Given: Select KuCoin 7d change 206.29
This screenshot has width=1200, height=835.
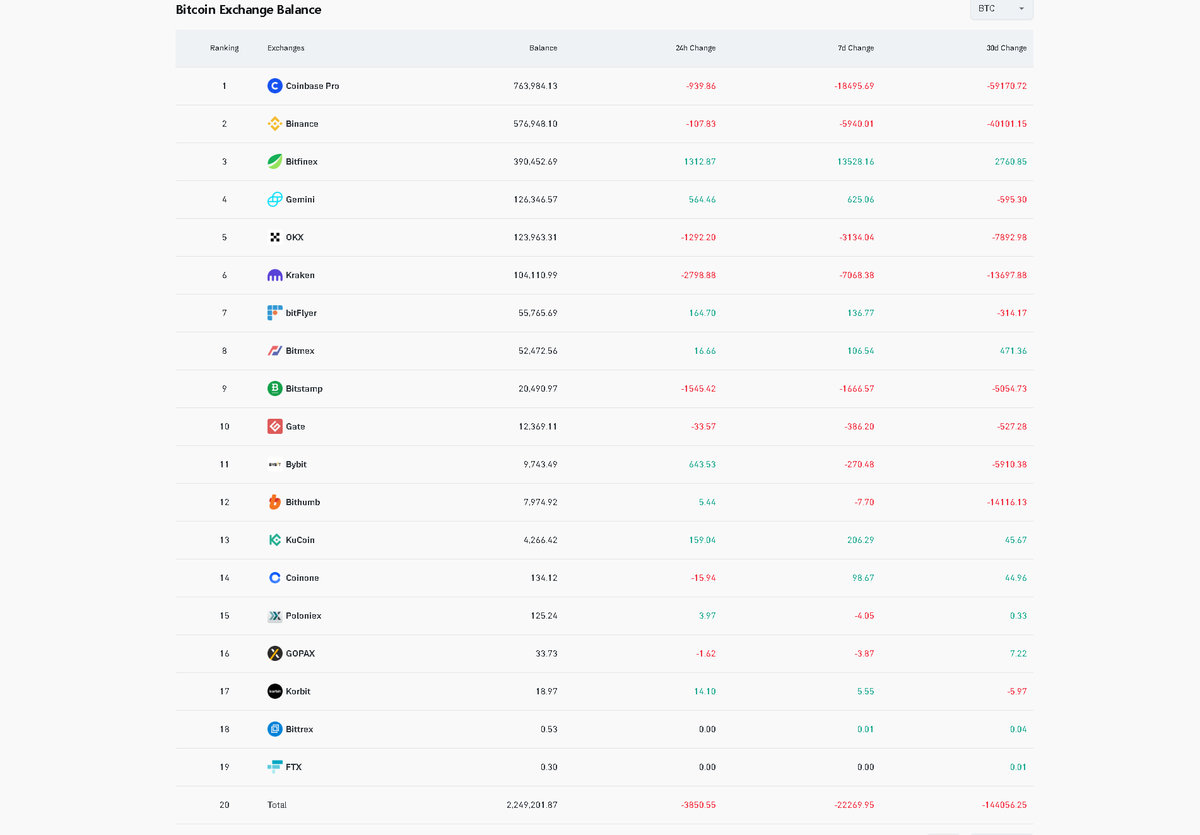Looking at the screenshot, I should [860, 540].
